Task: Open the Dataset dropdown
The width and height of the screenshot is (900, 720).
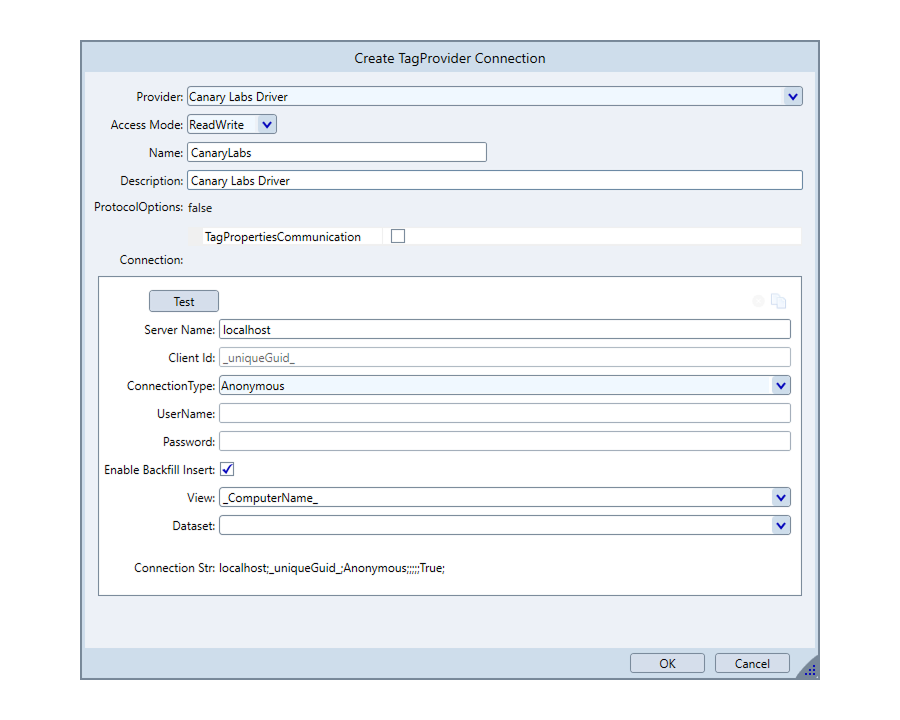Action: [x=780, y=525]
